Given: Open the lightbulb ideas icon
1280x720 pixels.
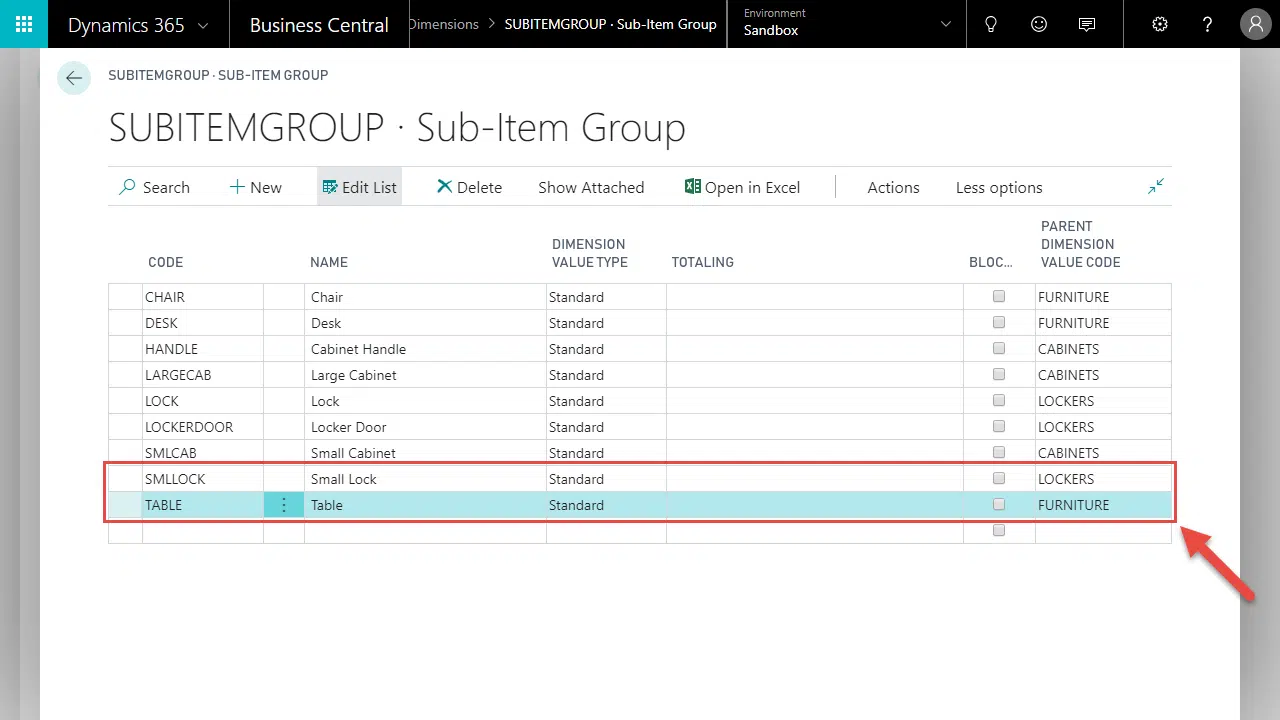Looking at the screenshot, I should coord(991,24).
